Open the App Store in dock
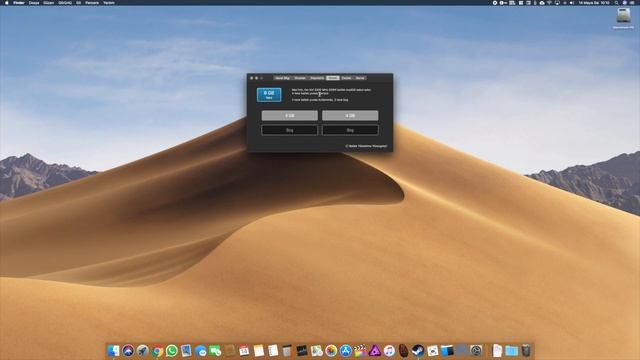Image resolution: width=640 pixels, height=360 pixels. click(346, 351)
